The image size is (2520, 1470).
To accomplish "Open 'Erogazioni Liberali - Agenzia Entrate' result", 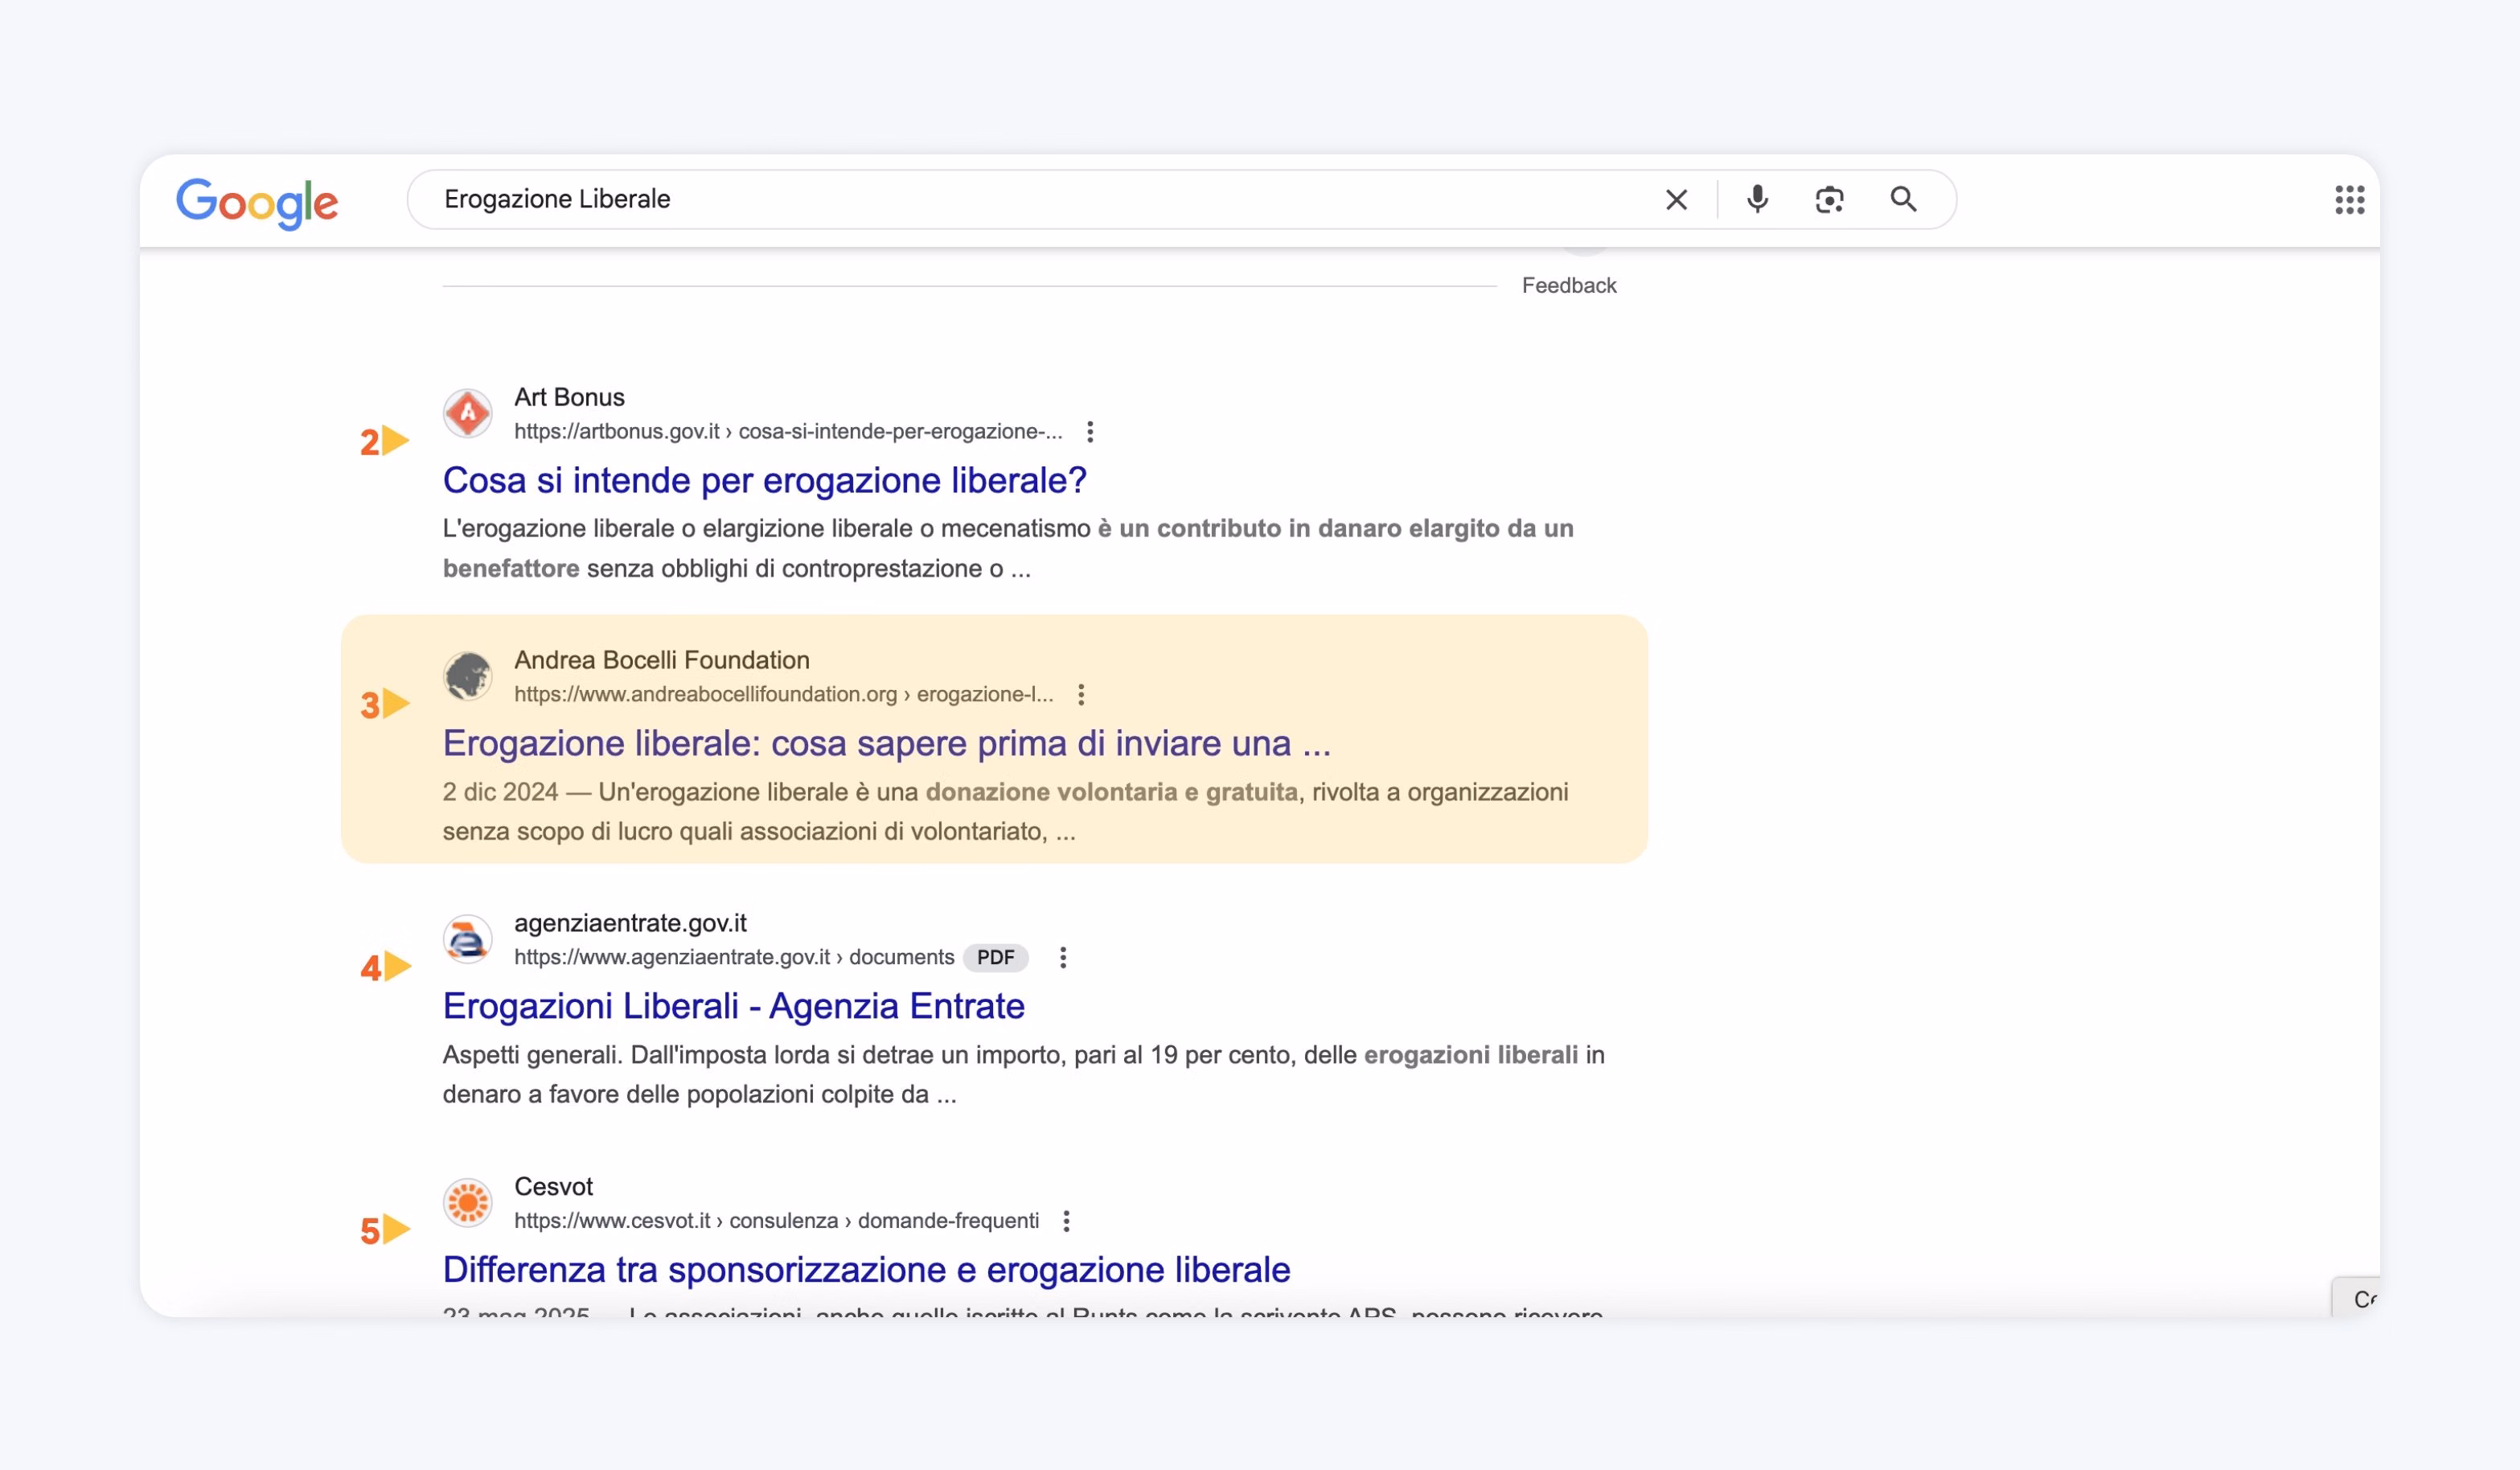I will [733, 1007].
